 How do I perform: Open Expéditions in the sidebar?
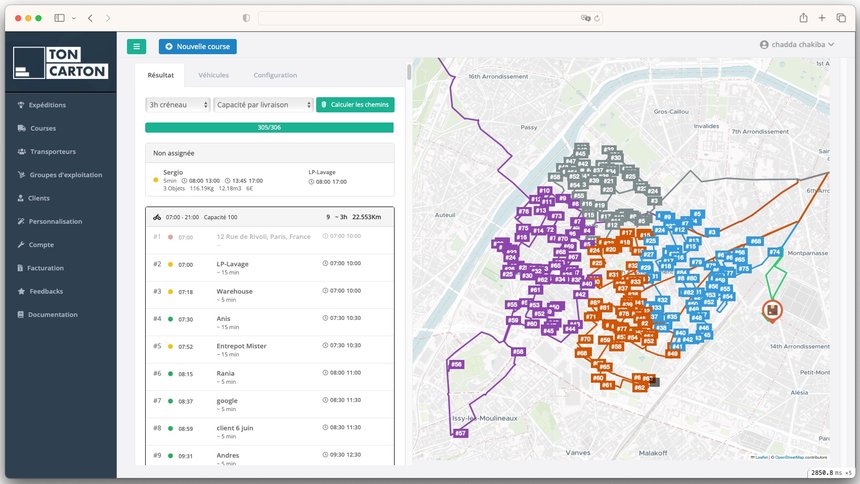coord(48,105)
